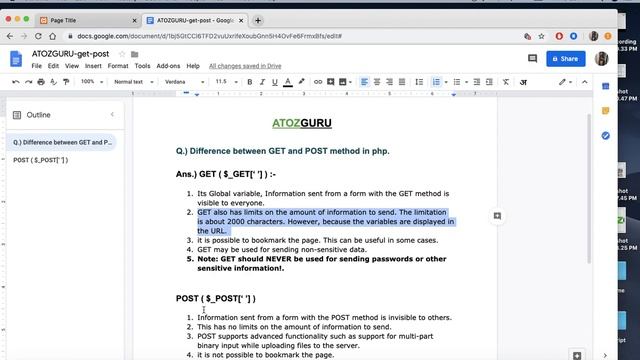The width and height of the screenshot is (640, 360).
Task: Click All changes saved in Drive link
Action: pyautogui.click(x=245, y=66)
